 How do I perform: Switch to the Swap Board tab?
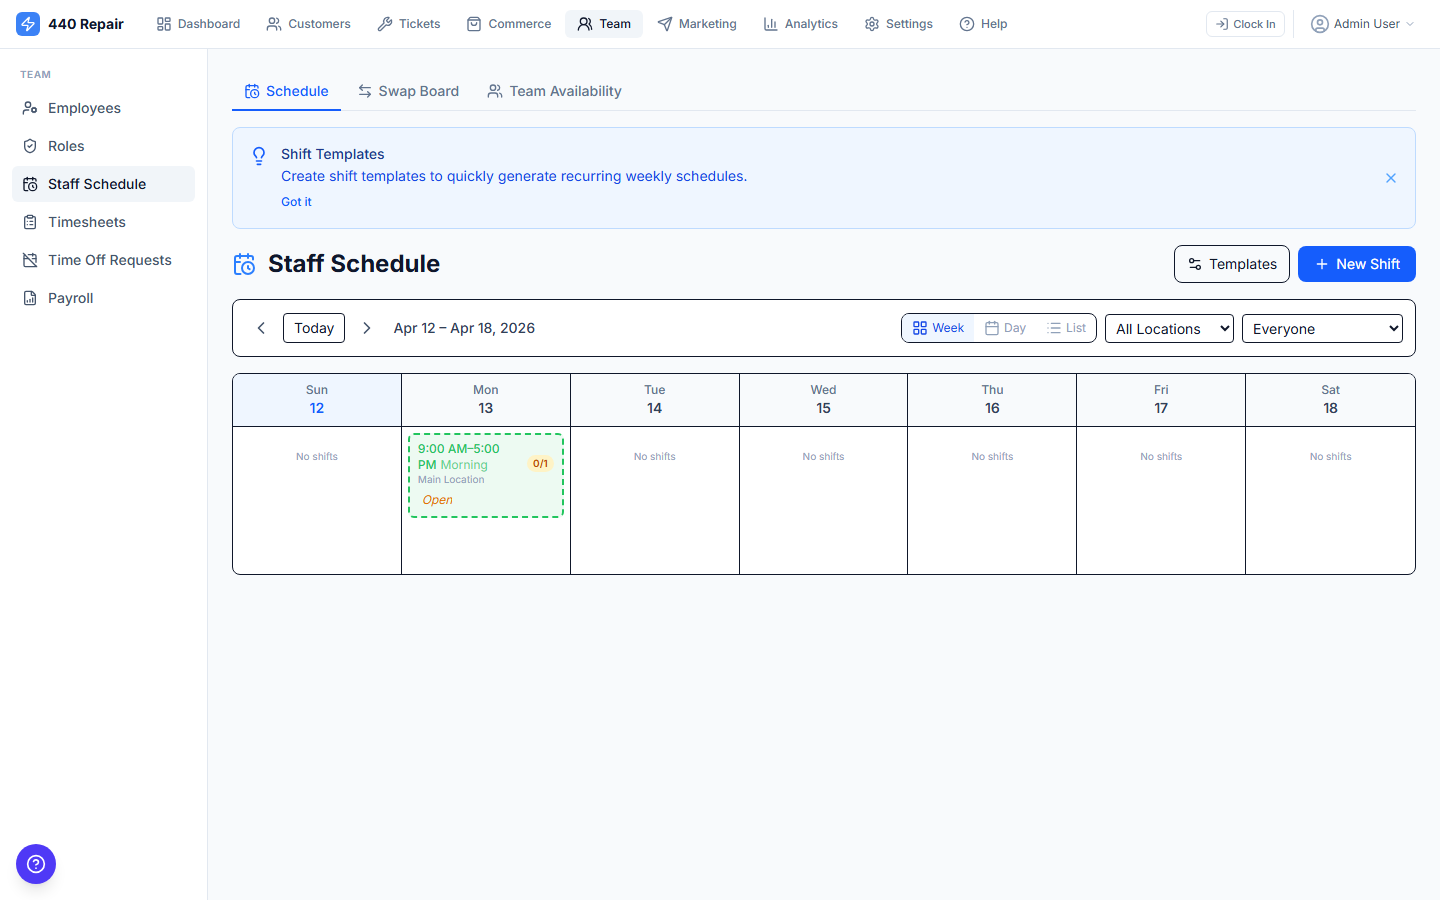point(408,90)
